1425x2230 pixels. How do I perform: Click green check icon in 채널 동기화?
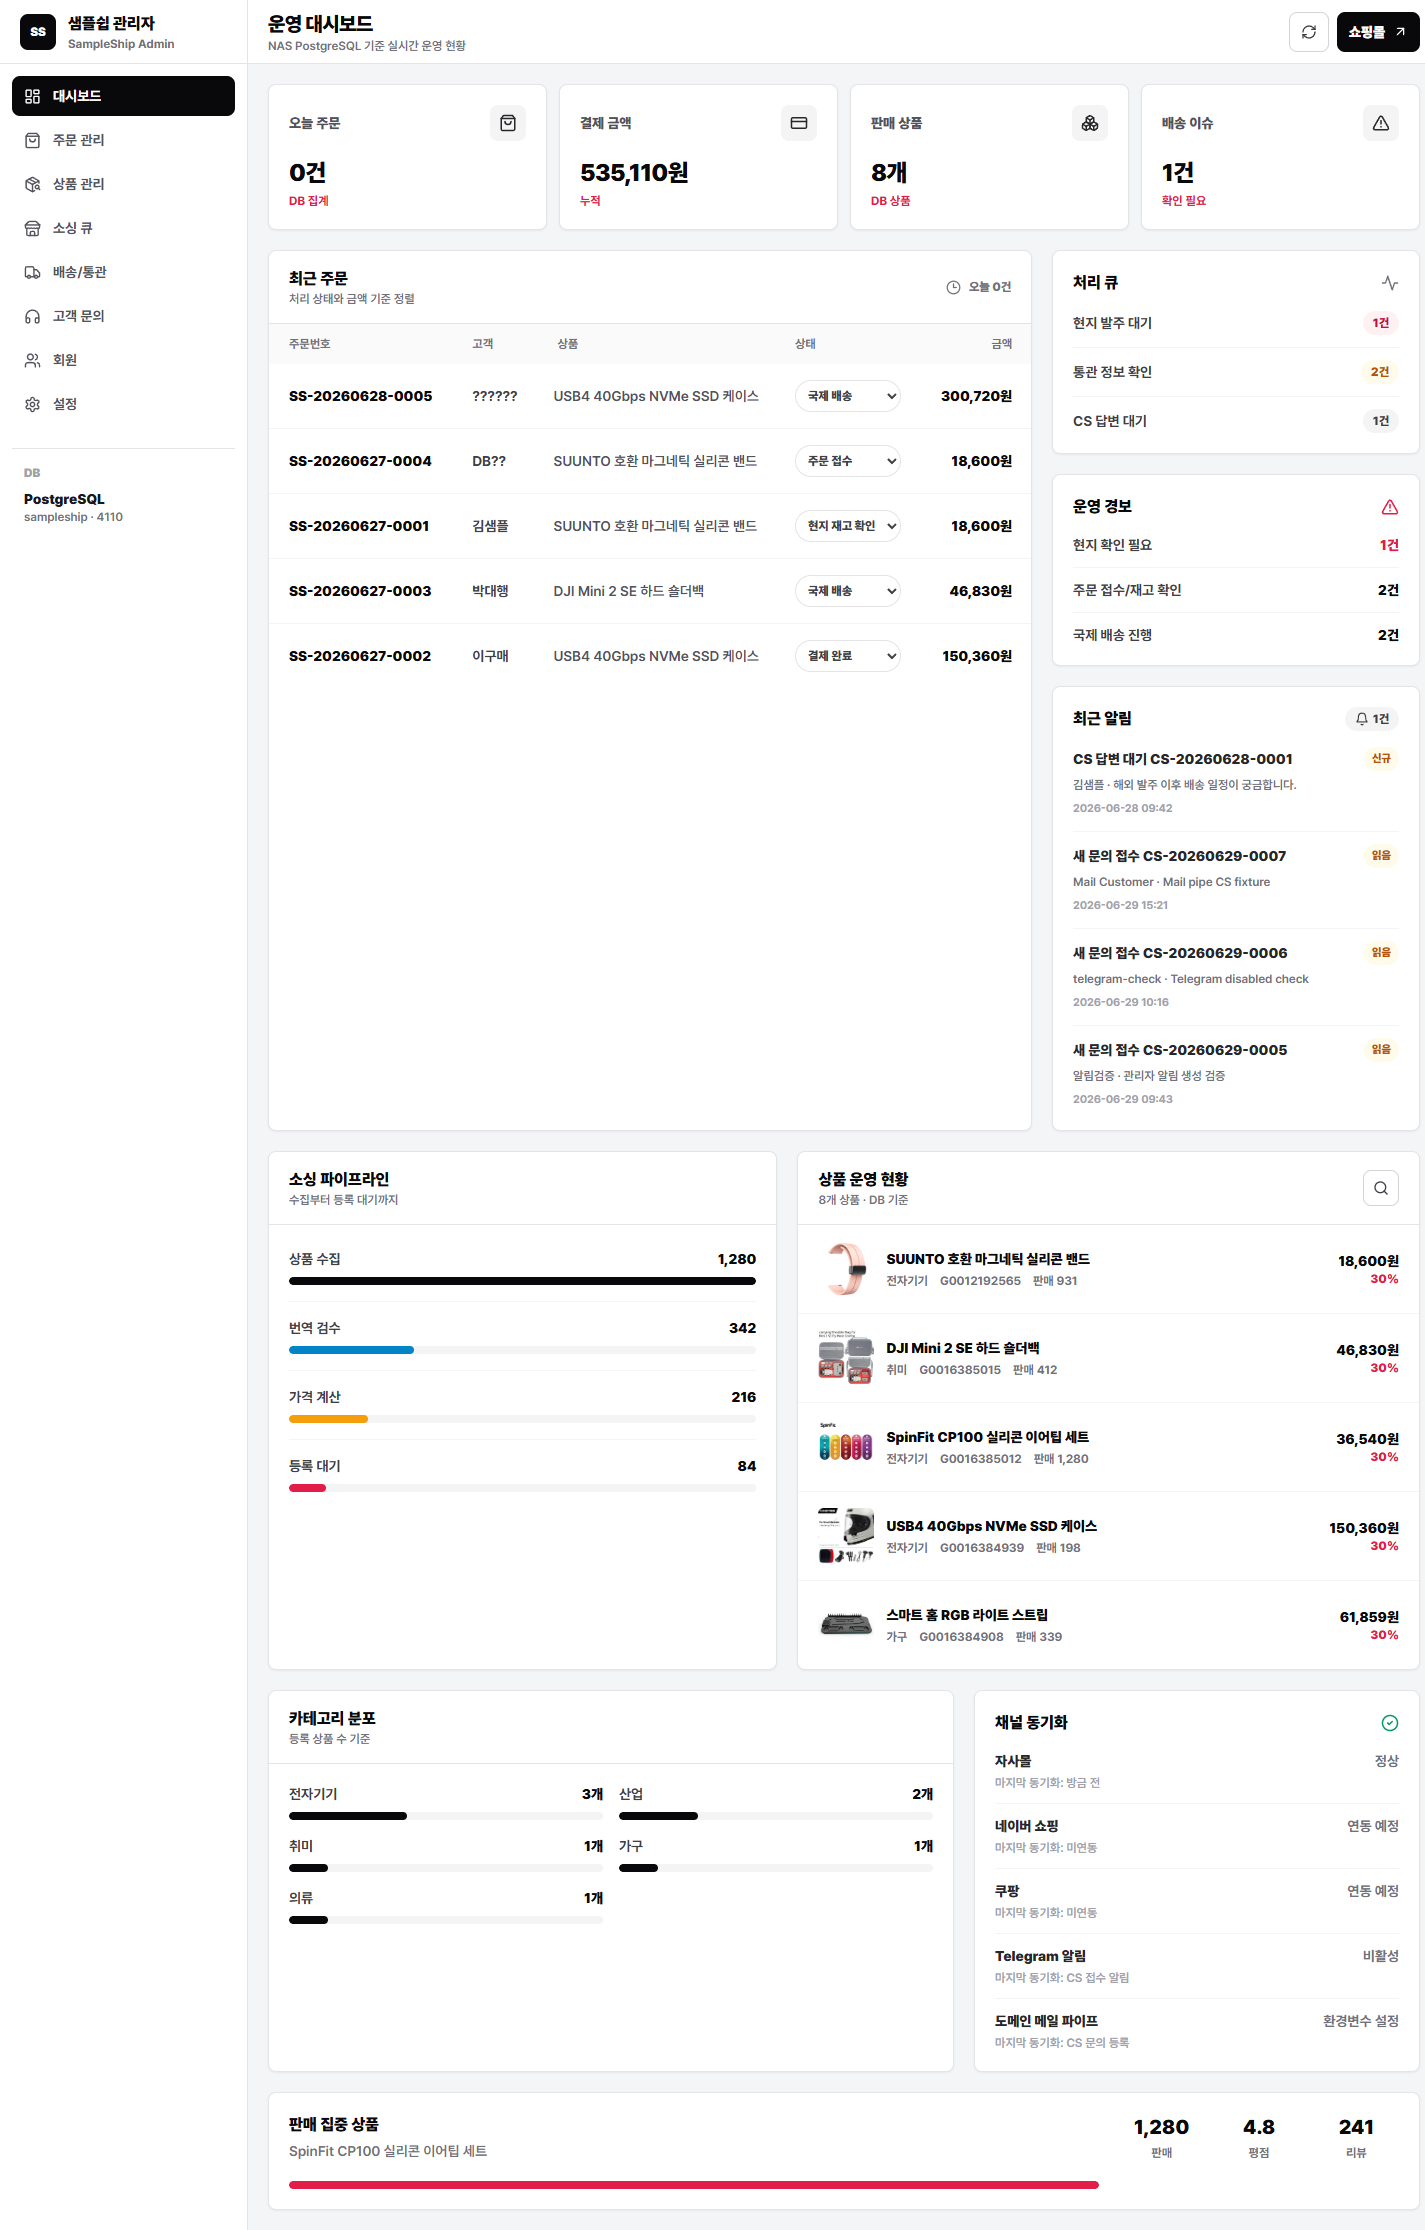[x=1390, y=1723]
